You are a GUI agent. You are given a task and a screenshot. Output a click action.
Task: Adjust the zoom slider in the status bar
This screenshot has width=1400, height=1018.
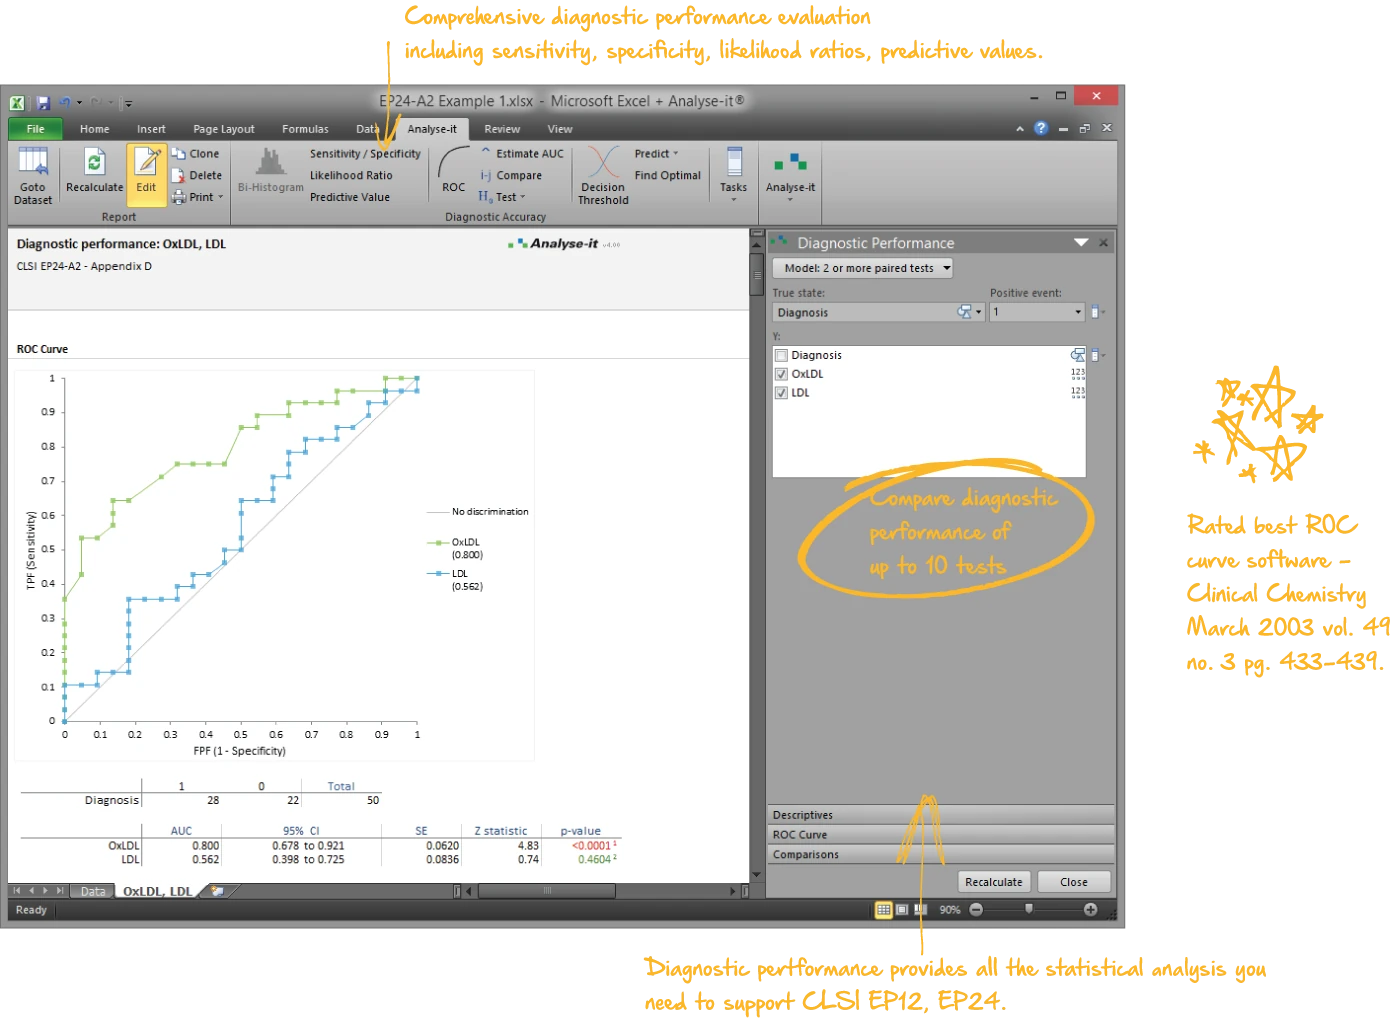point(1030,909)
